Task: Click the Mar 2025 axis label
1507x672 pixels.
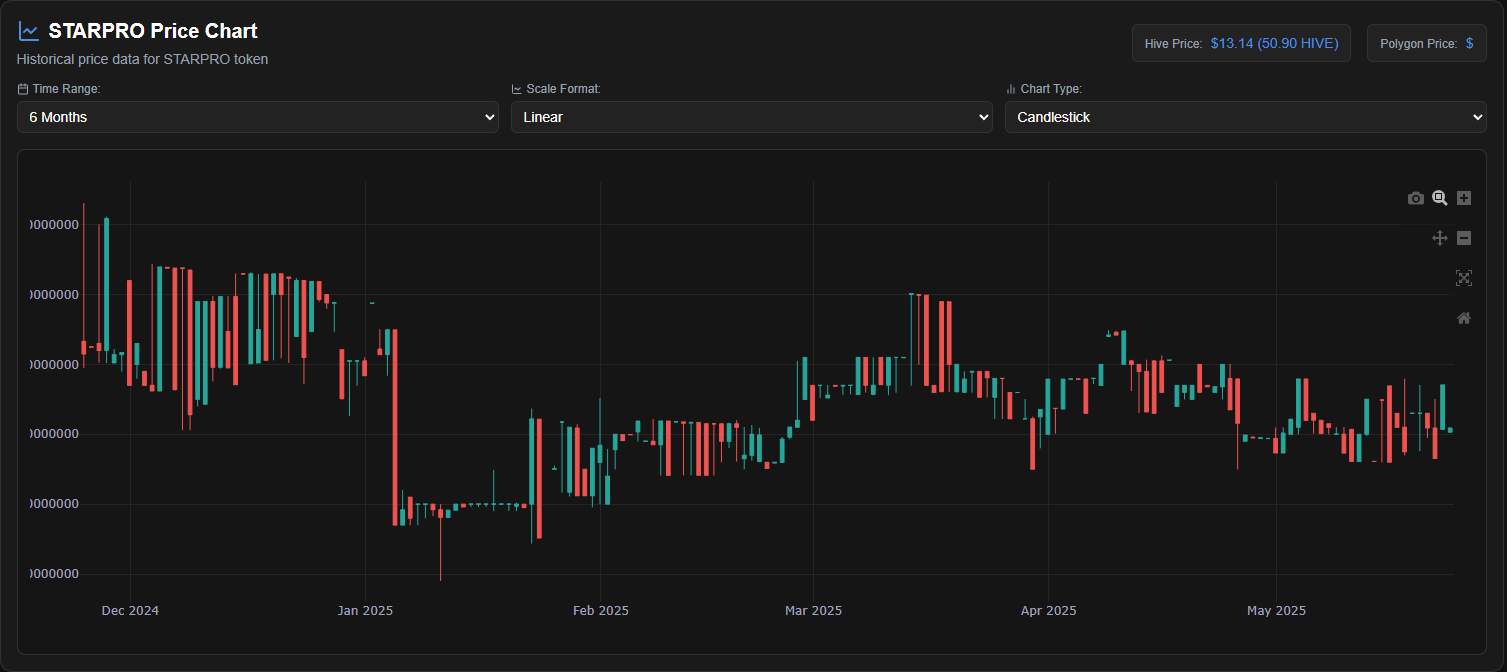Action: 813,610
